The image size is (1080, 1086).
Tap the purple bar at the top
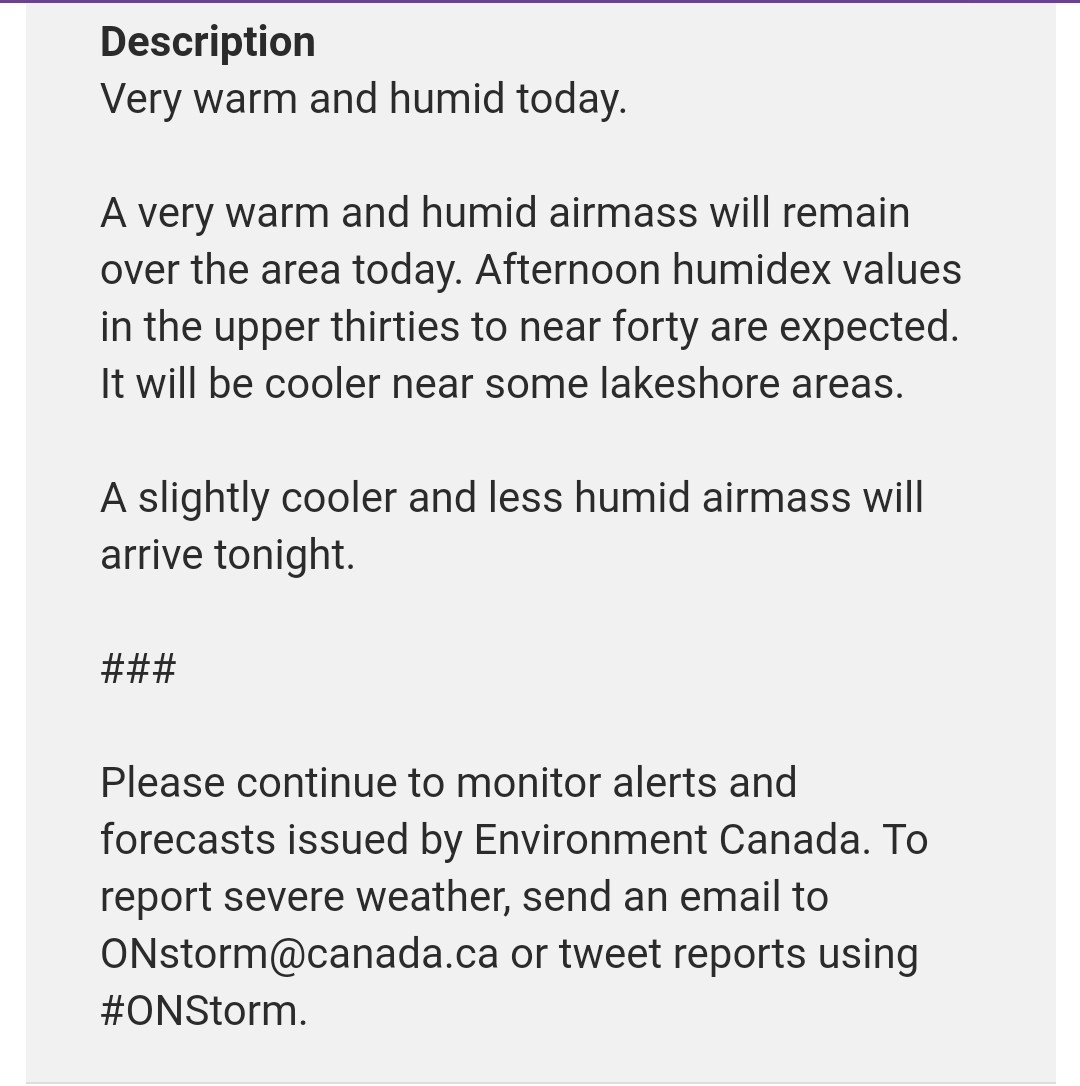pos(540,1)
